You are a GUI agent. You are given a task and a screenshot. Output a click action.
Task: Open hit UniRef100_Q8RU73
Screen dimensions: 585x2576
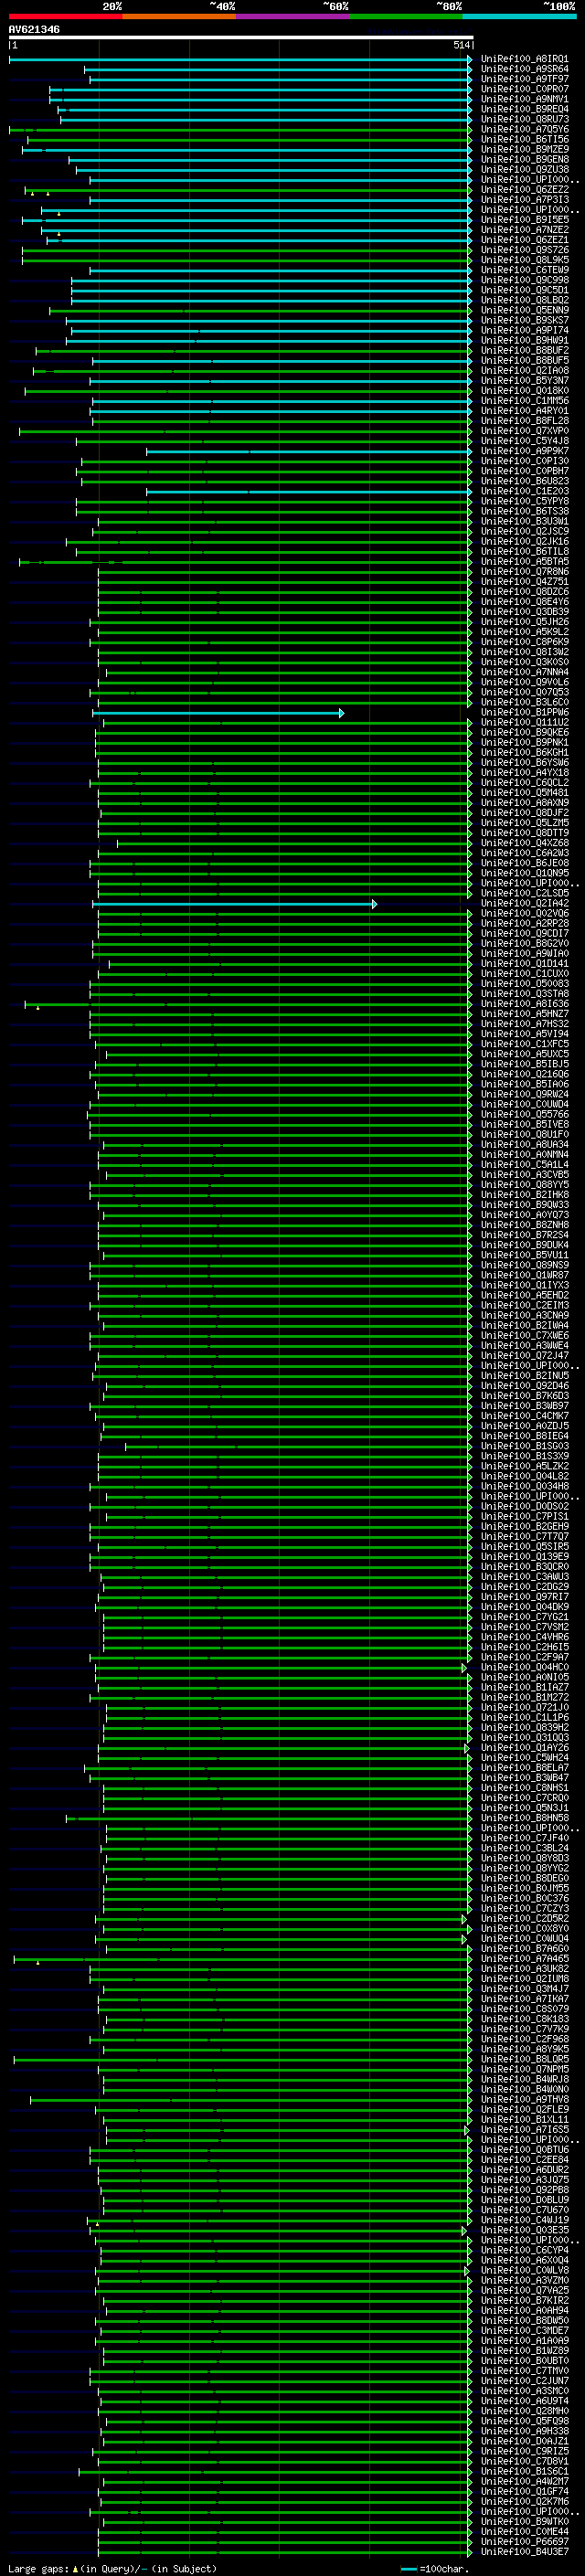pos(524,119)
